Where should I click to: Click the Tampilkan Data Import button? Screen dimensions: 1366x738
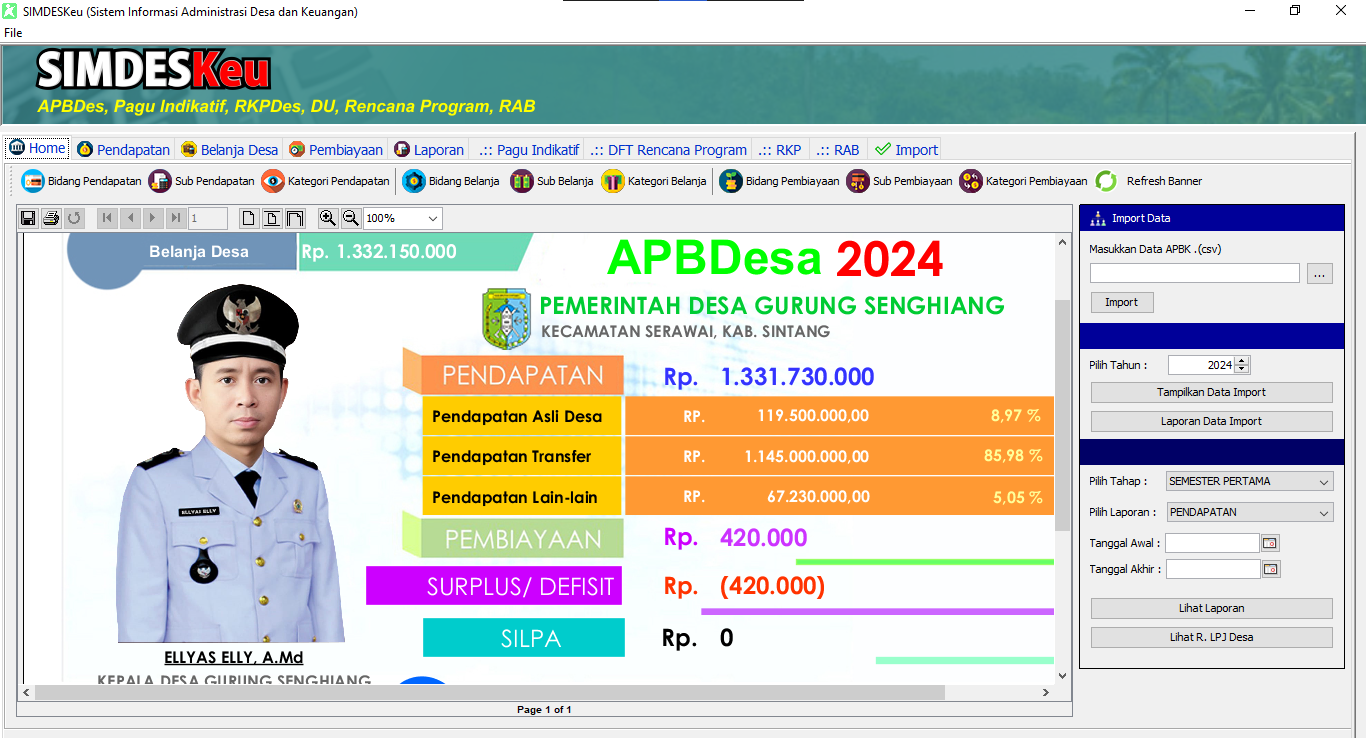click(x=1211, y=392)
